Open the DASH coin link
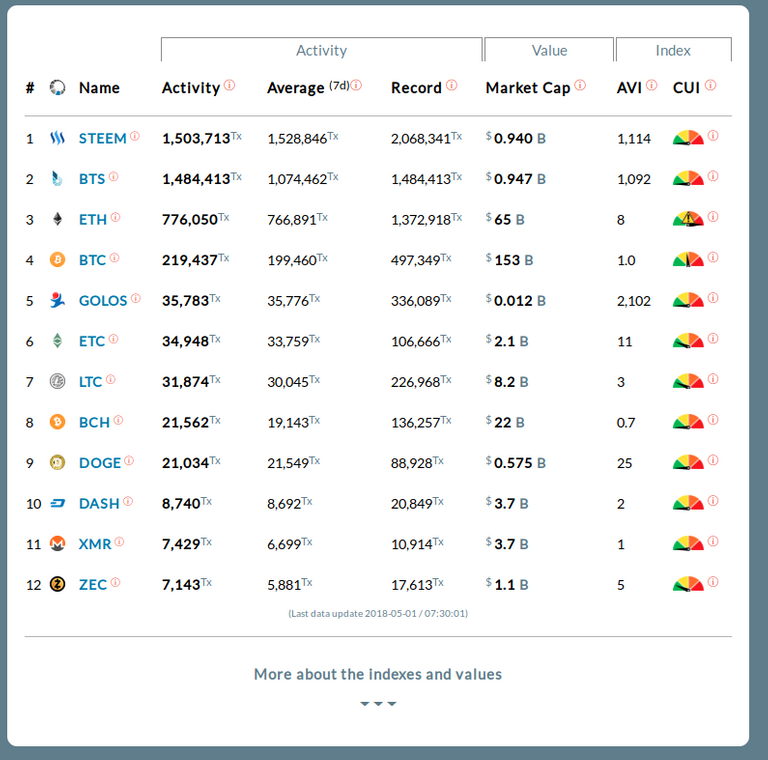Viewport: 768px width, 760px height. [x=99, y=504]
